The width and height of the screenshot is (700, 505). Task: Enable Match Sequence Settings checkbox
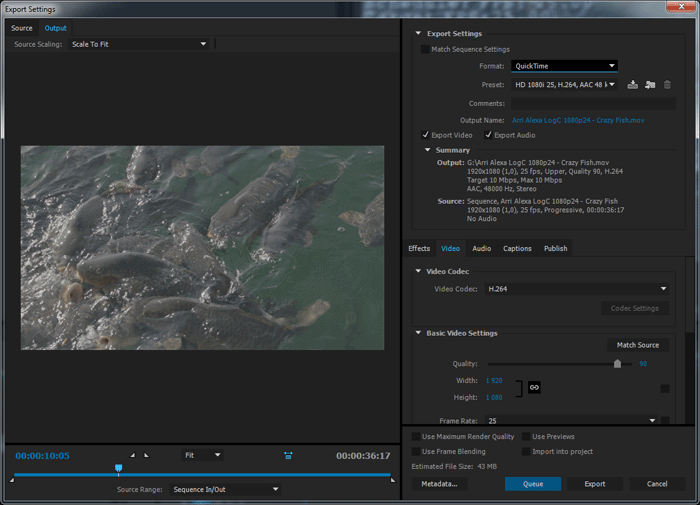pos(425,49)
